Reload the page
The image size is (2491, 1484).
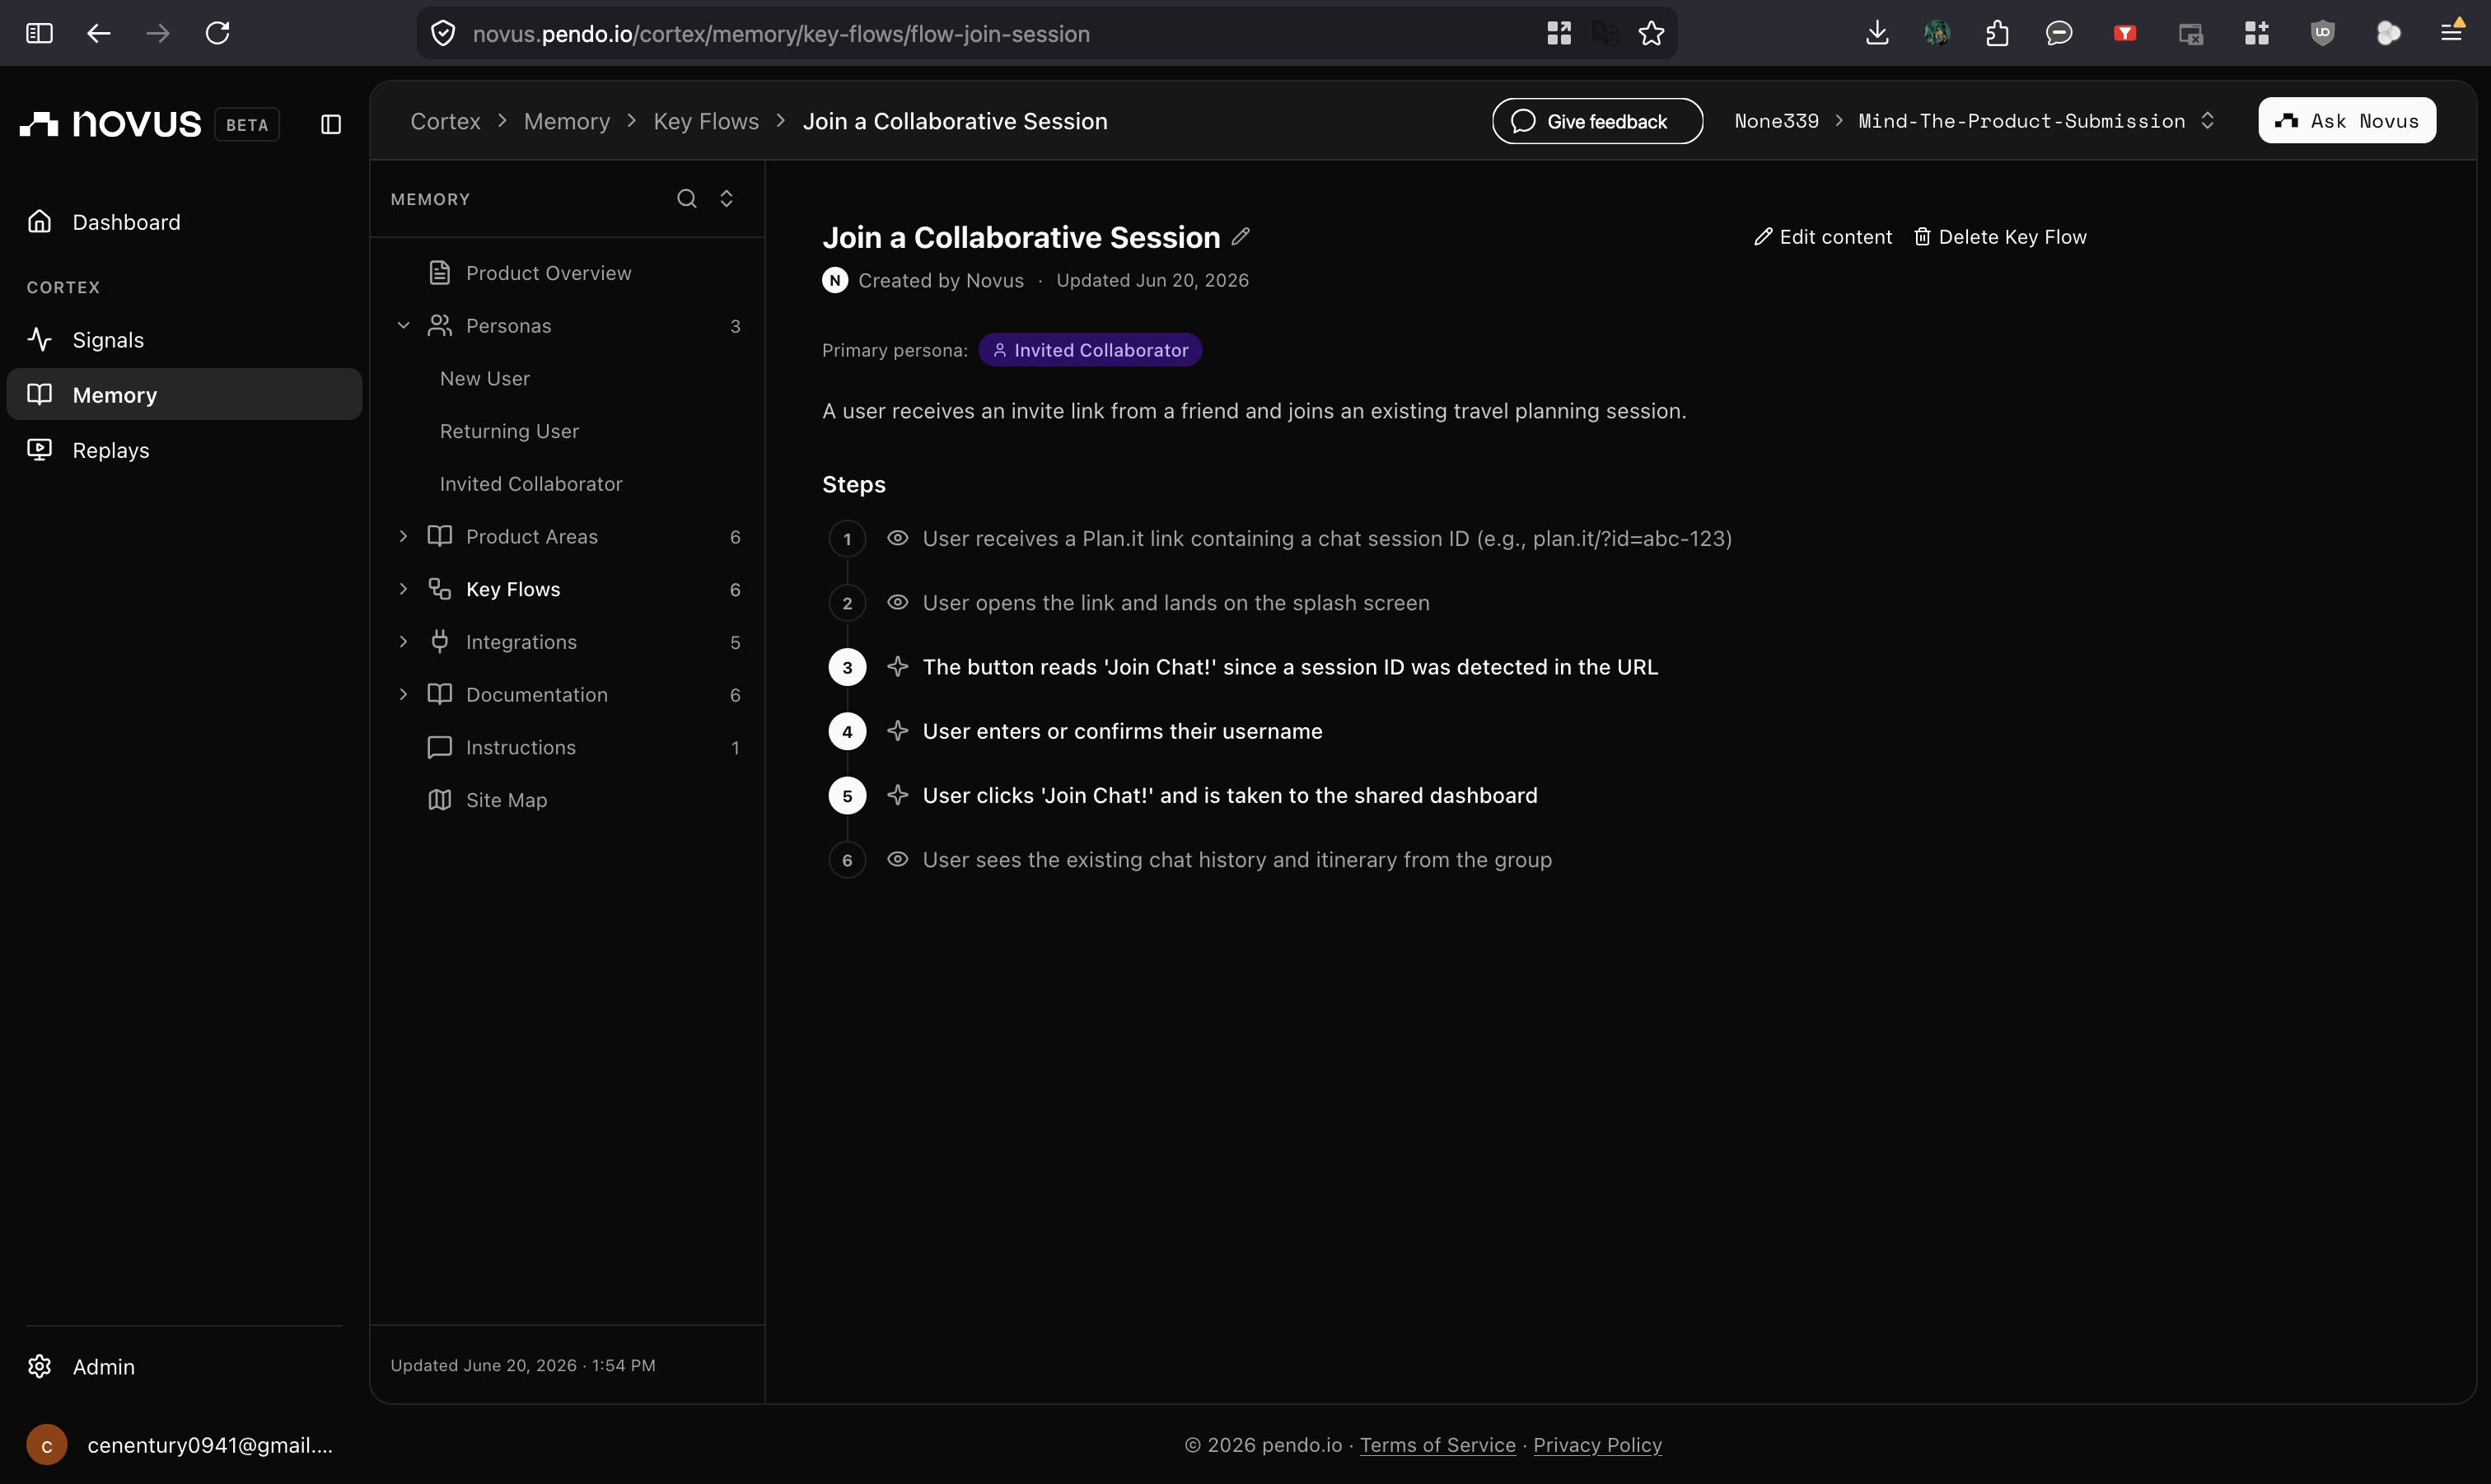point(217,33)
